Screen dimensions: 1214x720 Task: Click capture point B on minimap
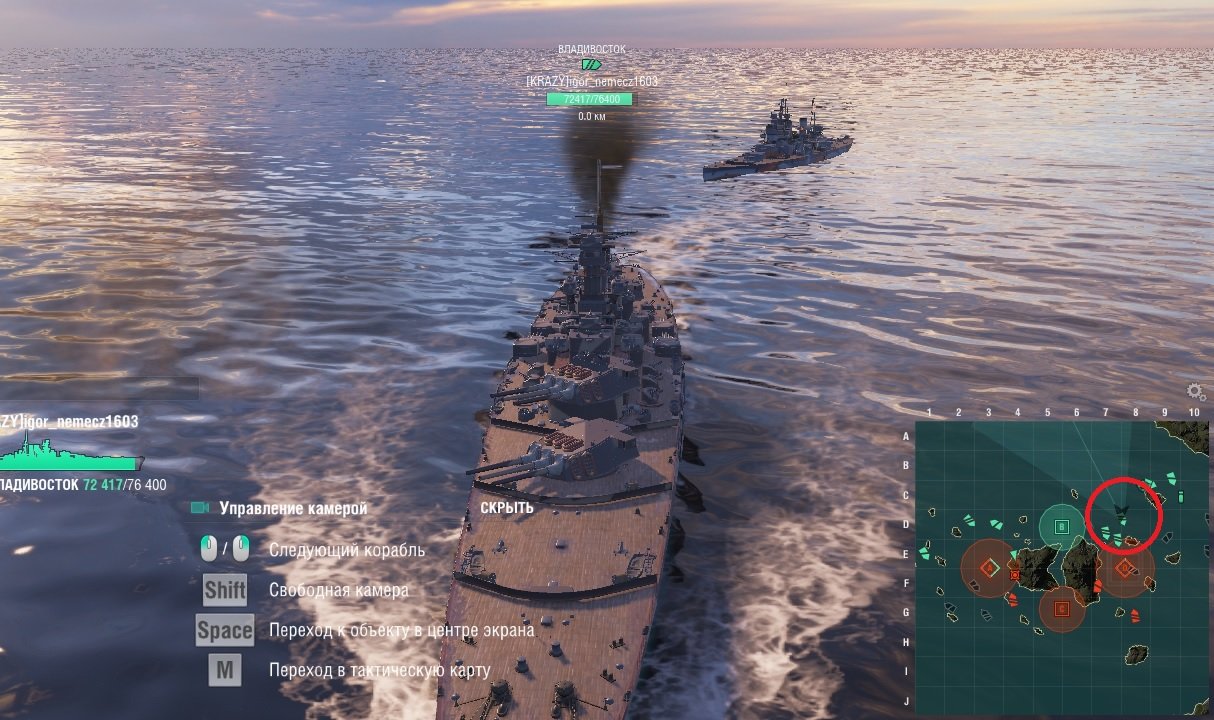pos(1061,527)
